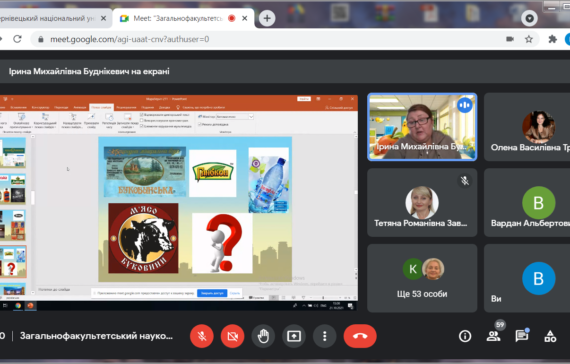Screen dimensions: 570x364
Task: Click the 'Ірина Михайлівна Буднікевич на екрані' banner
Action: pyautogui.click(x=89, y=71)
